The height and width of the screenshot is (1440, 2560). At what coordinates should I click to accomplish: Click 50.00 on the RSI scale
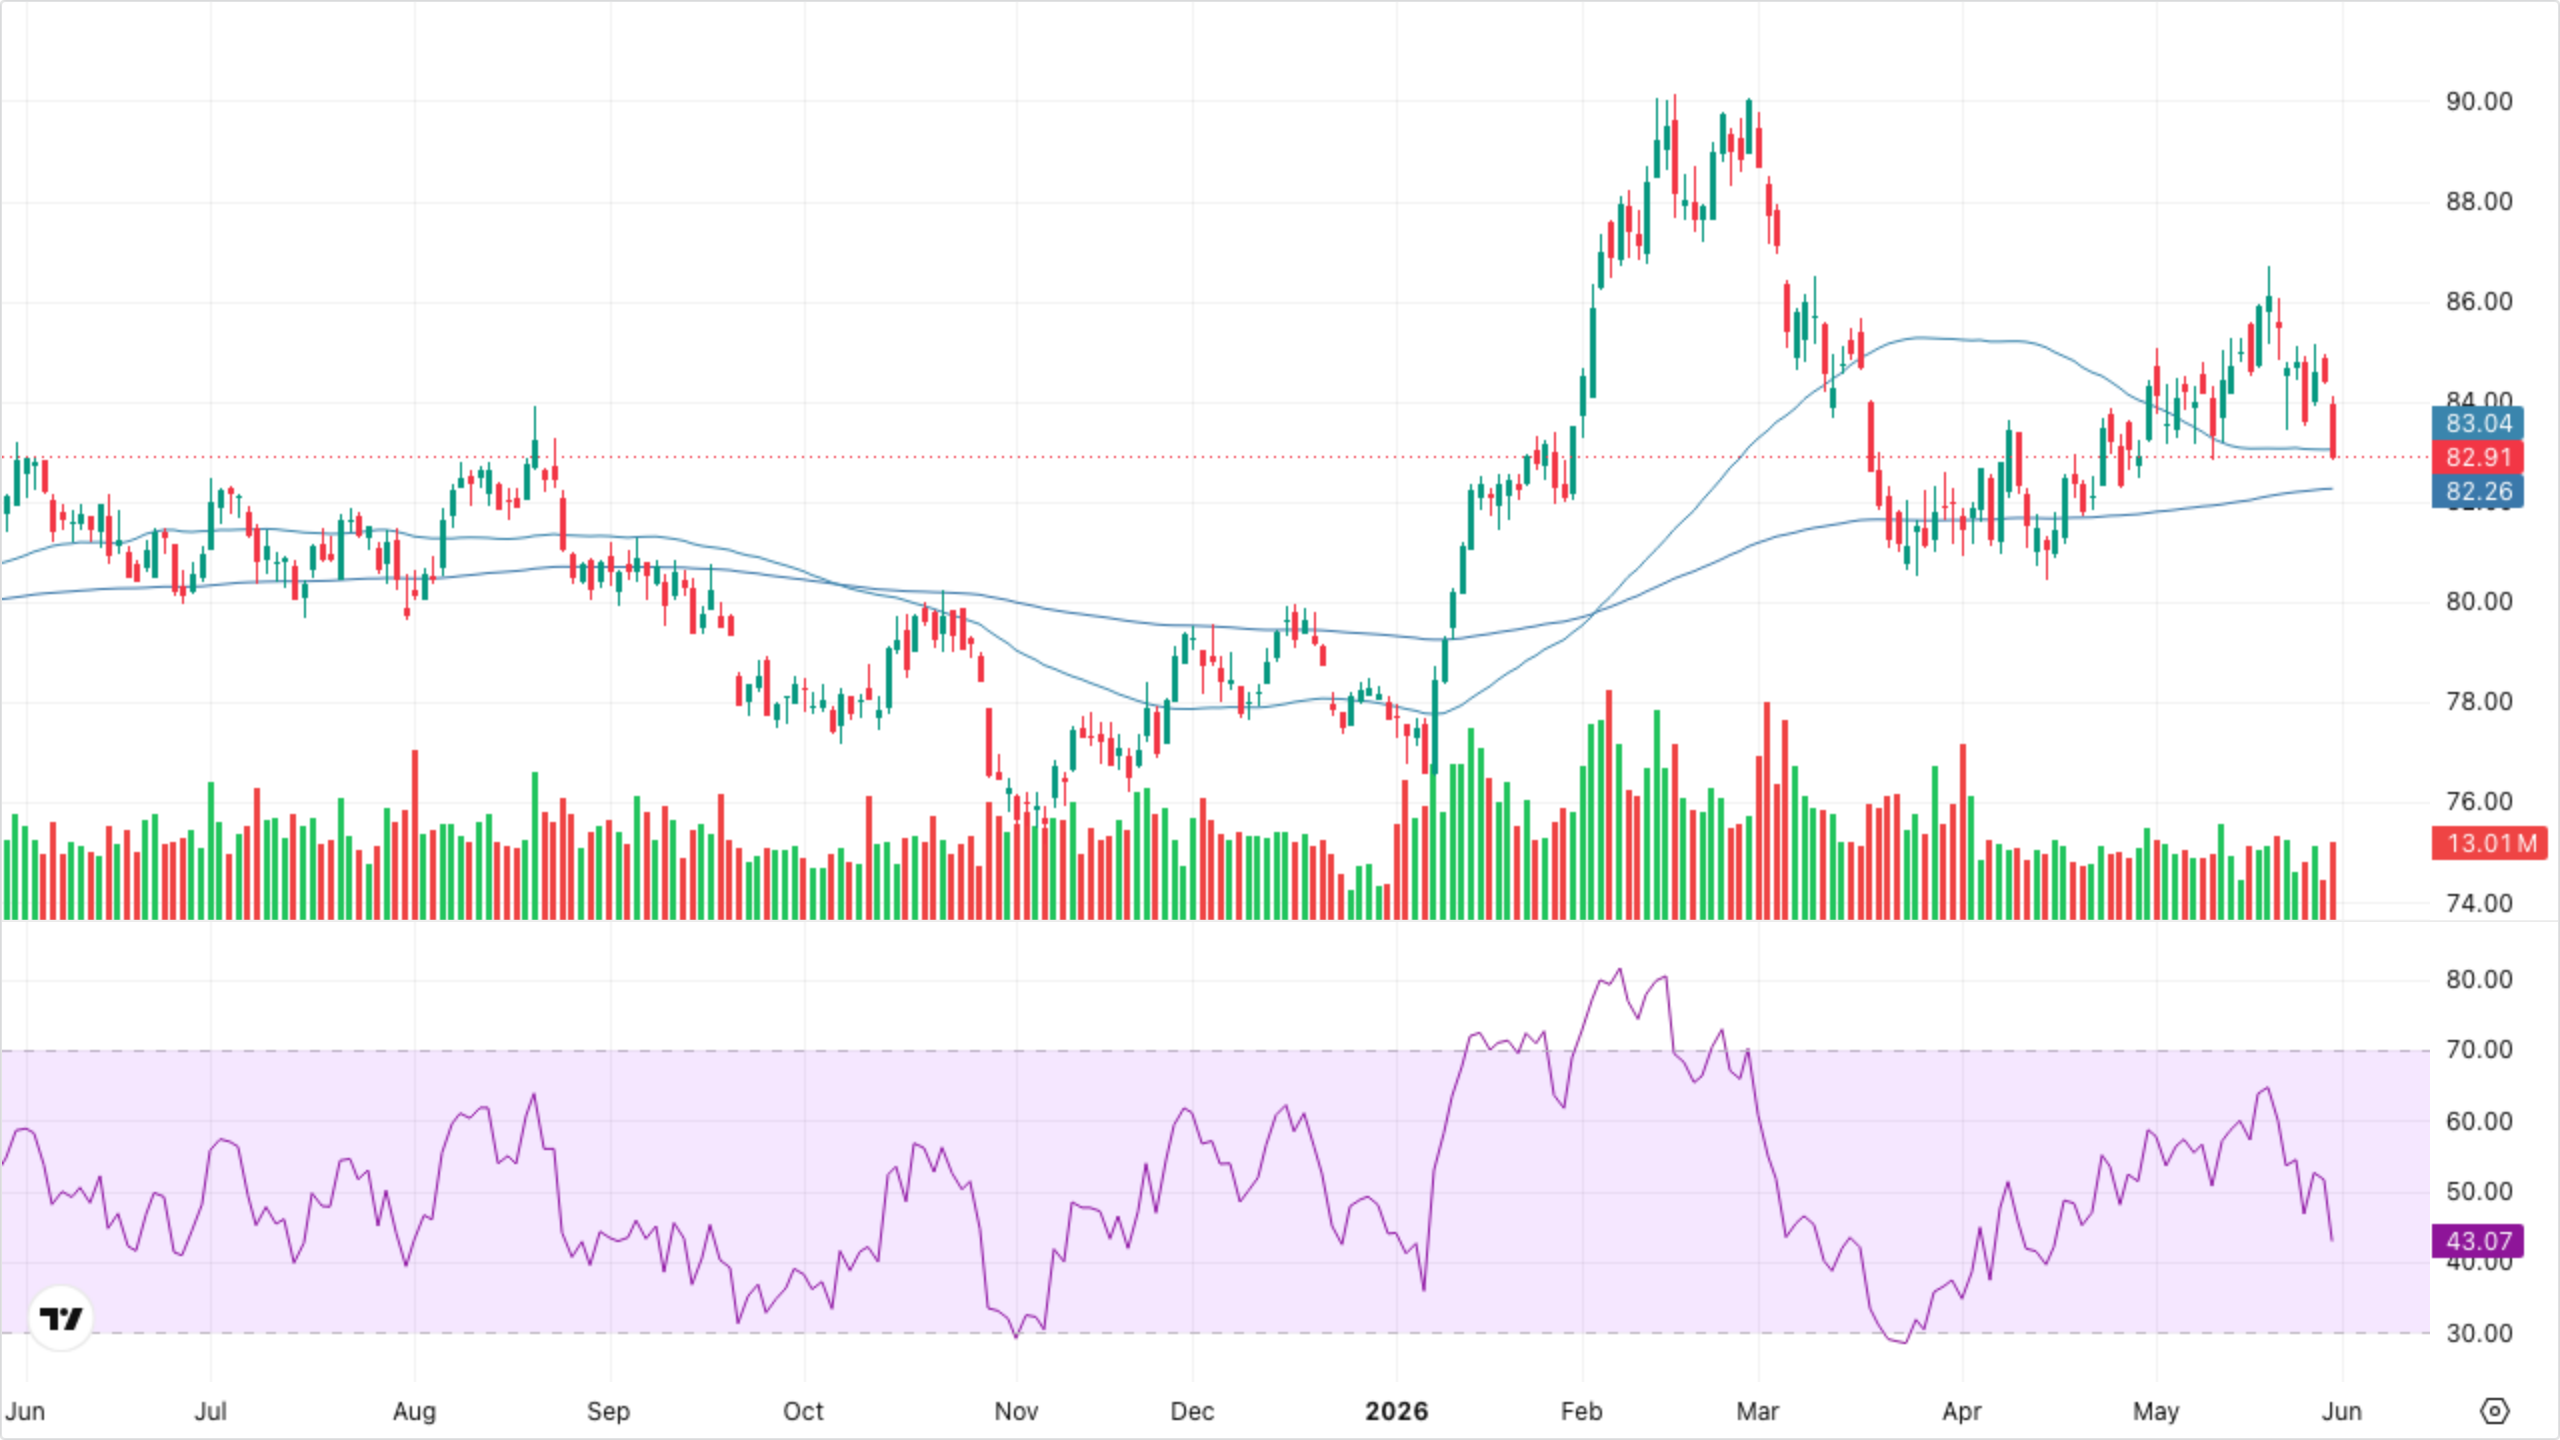pos(2479,1191)
